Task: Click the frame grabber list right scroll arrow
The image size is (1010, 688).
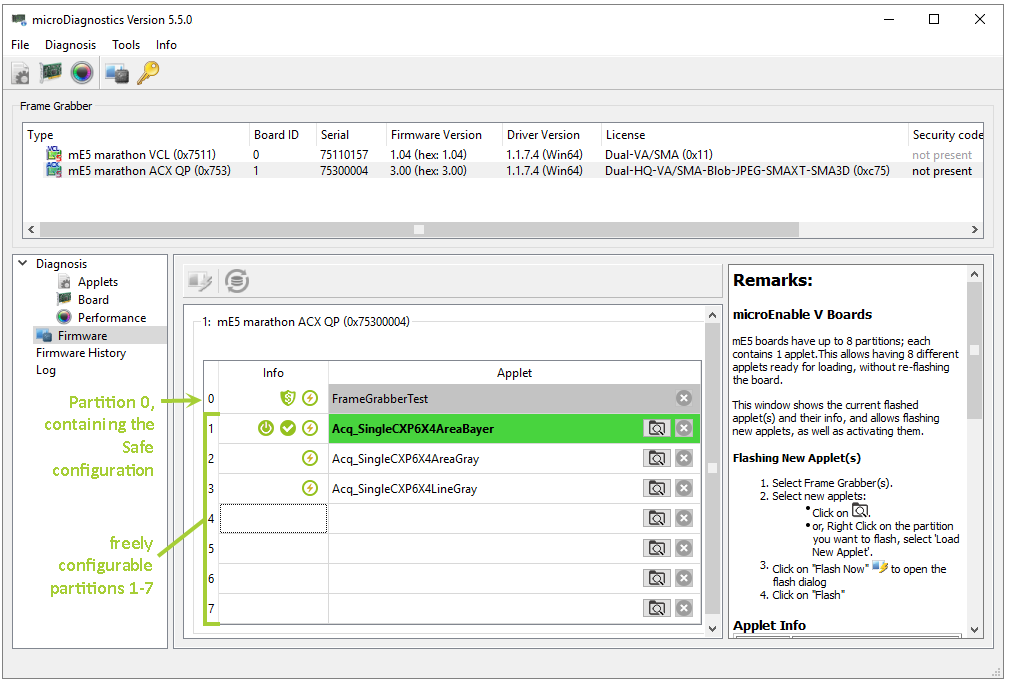Action: coord(975,229)
